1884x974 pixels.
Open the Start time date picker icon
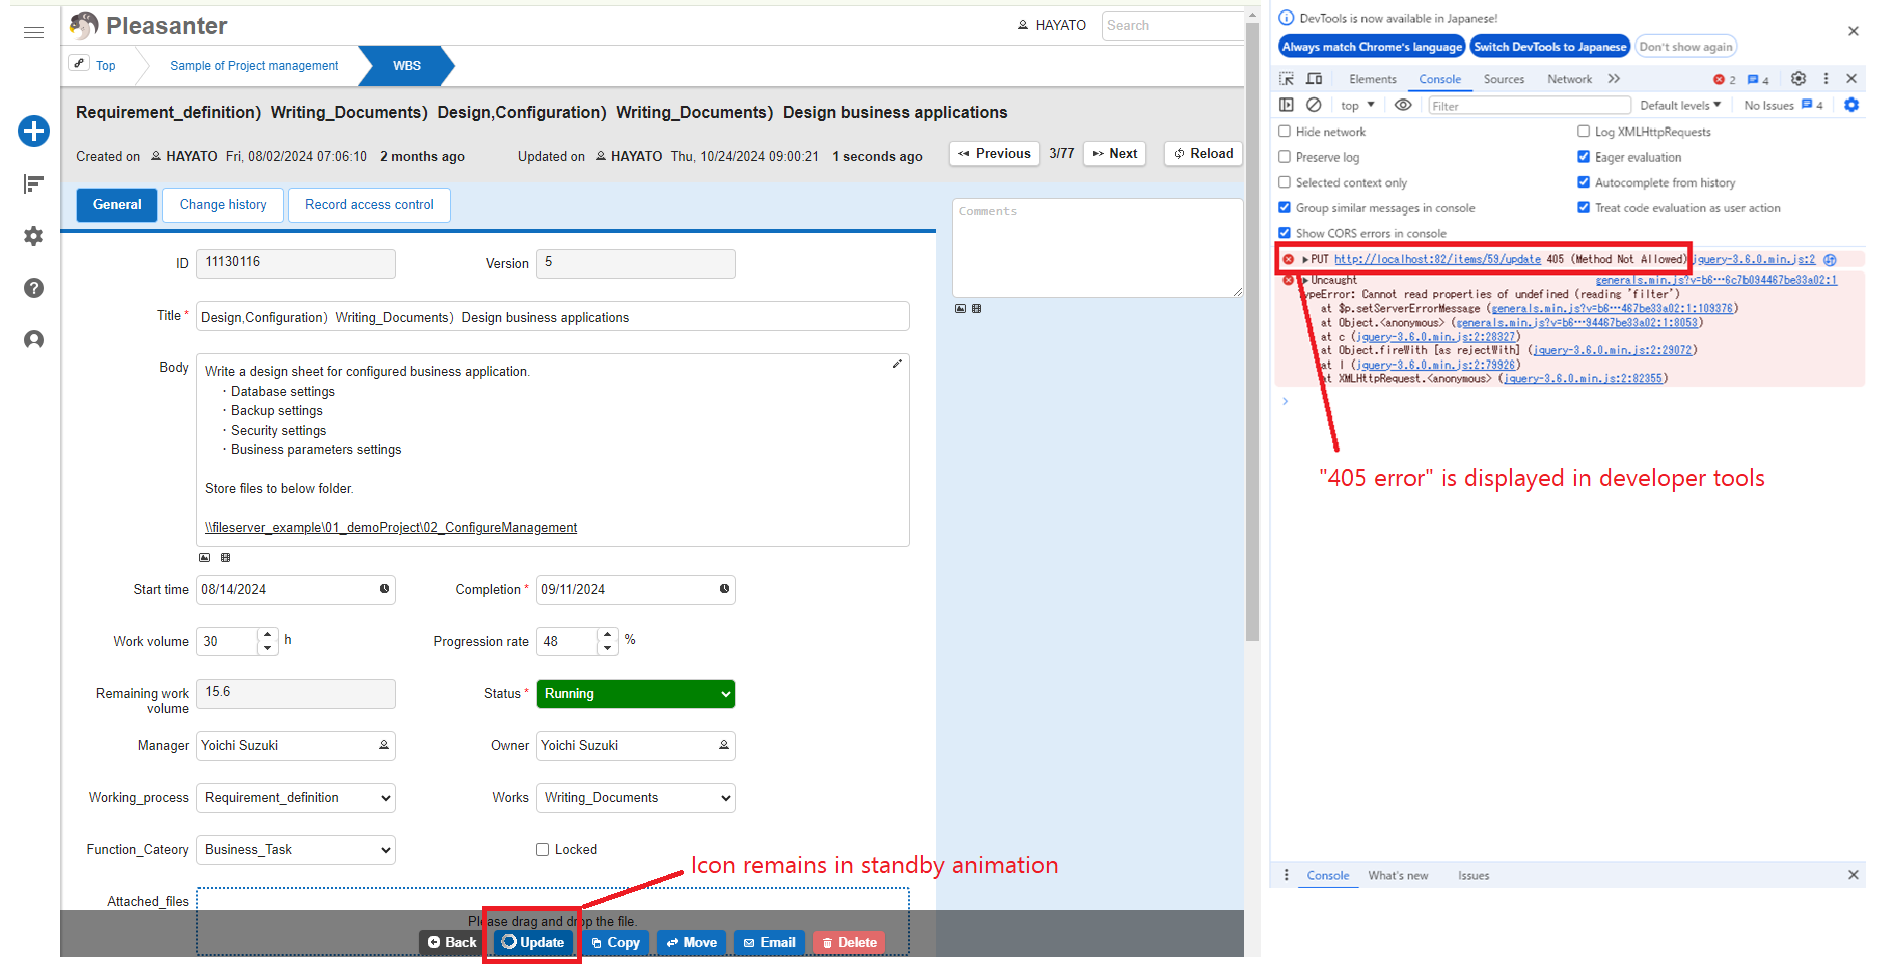[384, 589]
